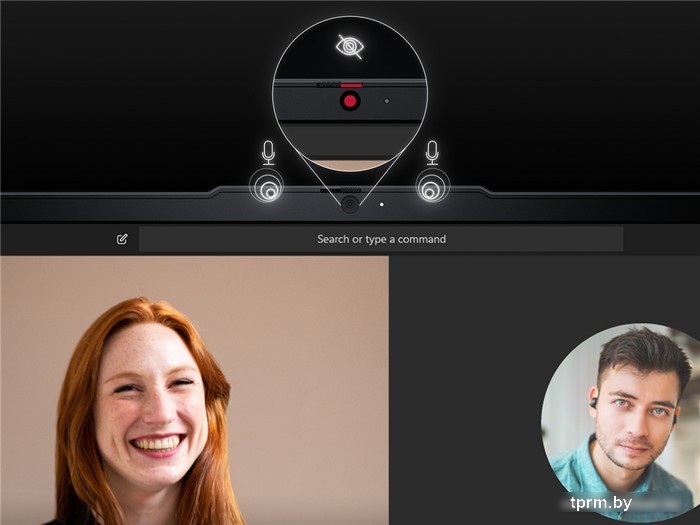
Task: Click the webcam lens on the bezel
Action: tap(349, 204)
